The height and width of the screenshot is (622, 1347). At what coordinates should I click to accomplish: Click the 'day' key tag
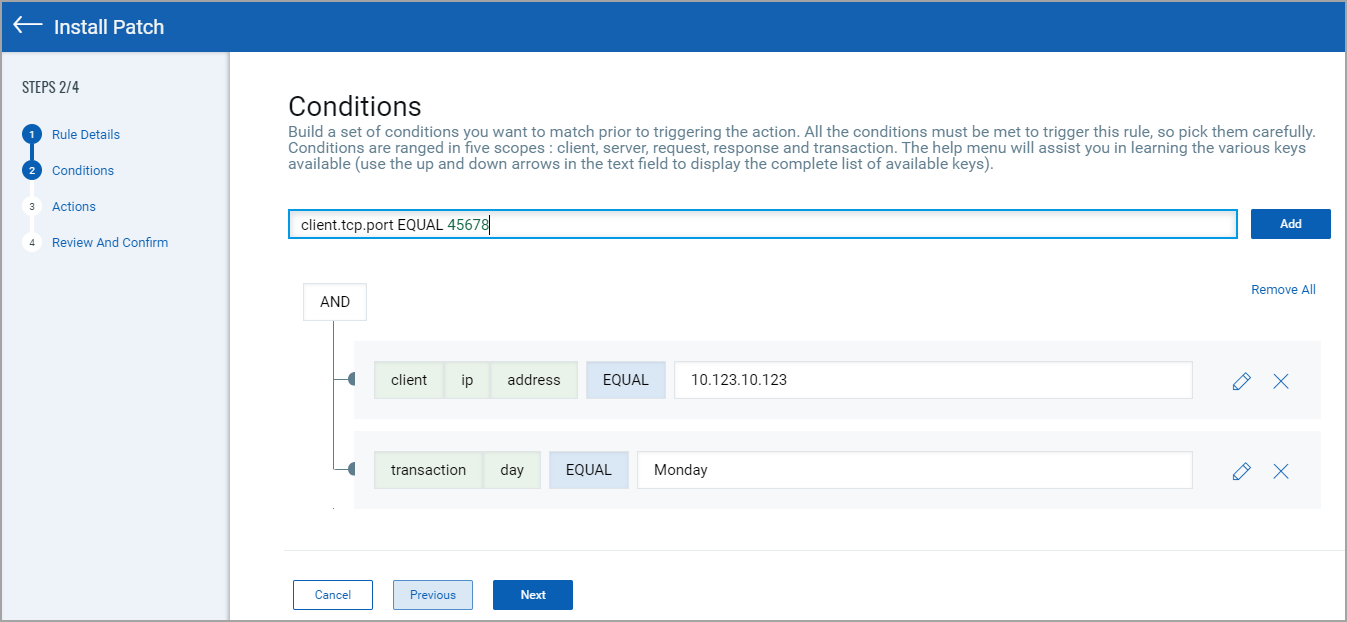(x=512, y=470)
